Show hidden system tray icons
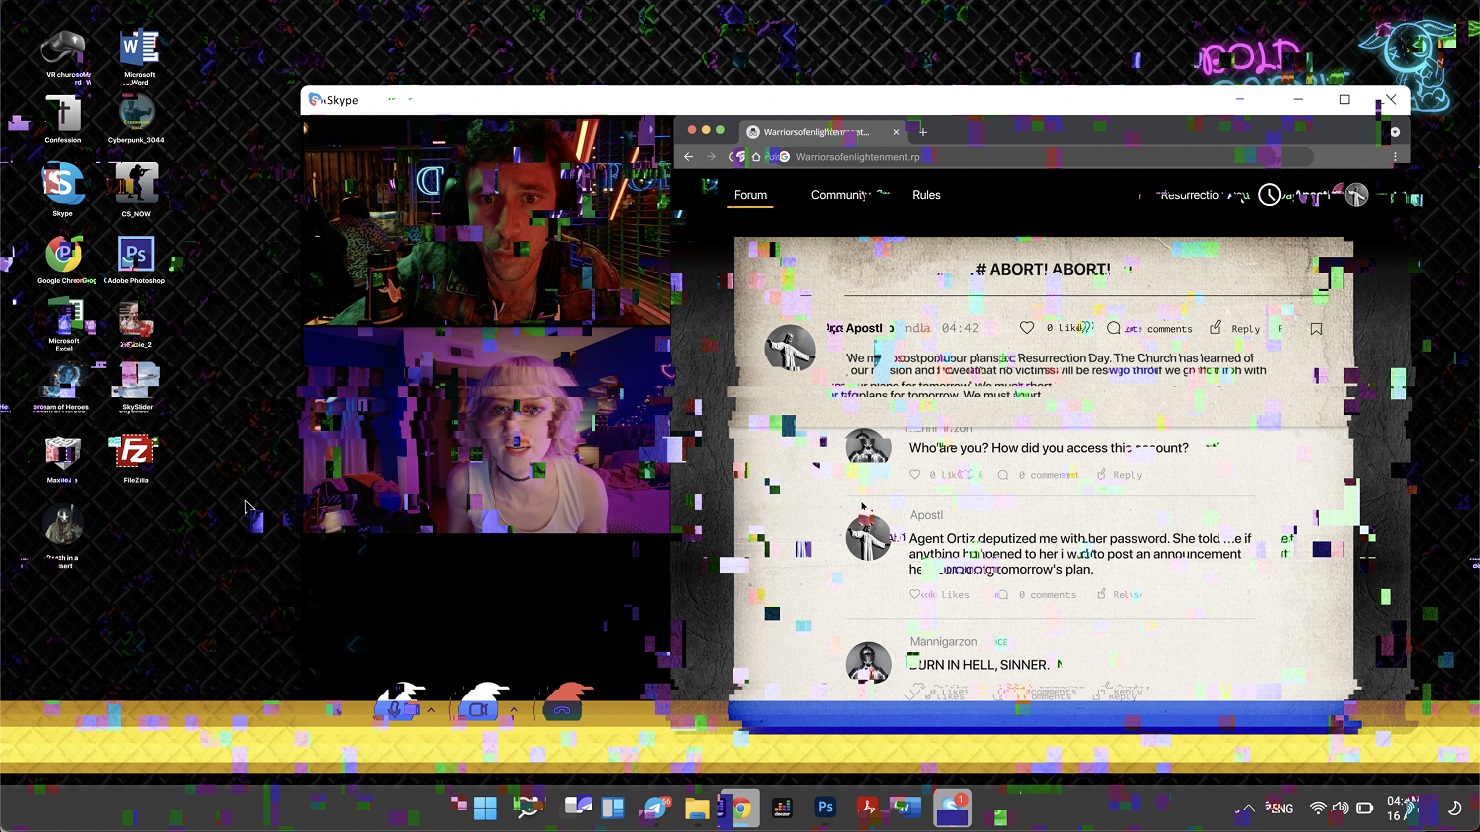 (1247, 808)
